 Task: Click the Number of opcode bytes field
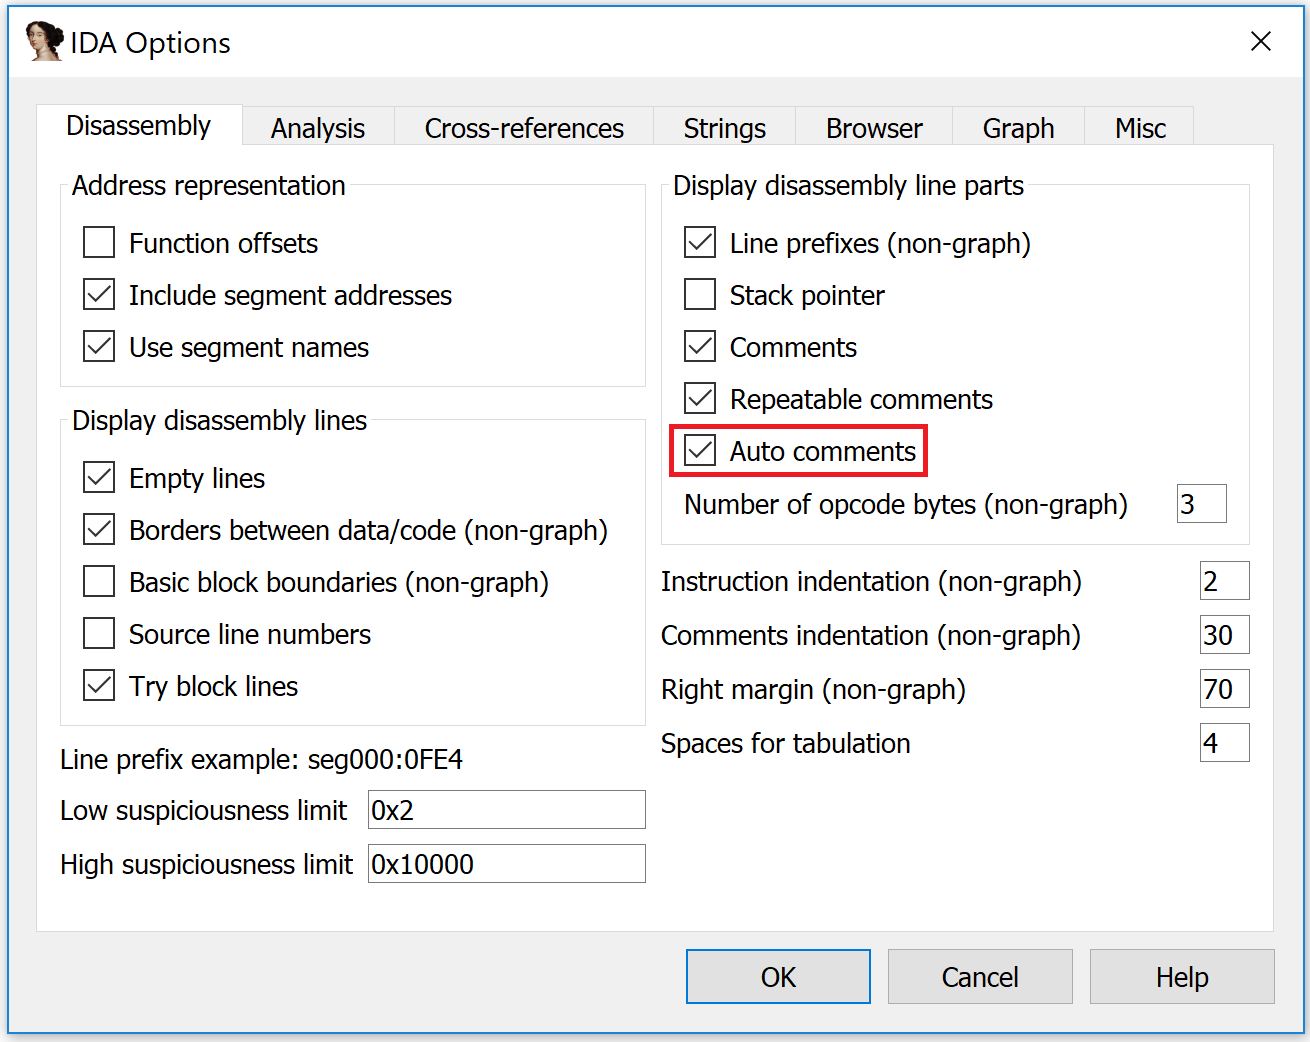click(1201, 504)
